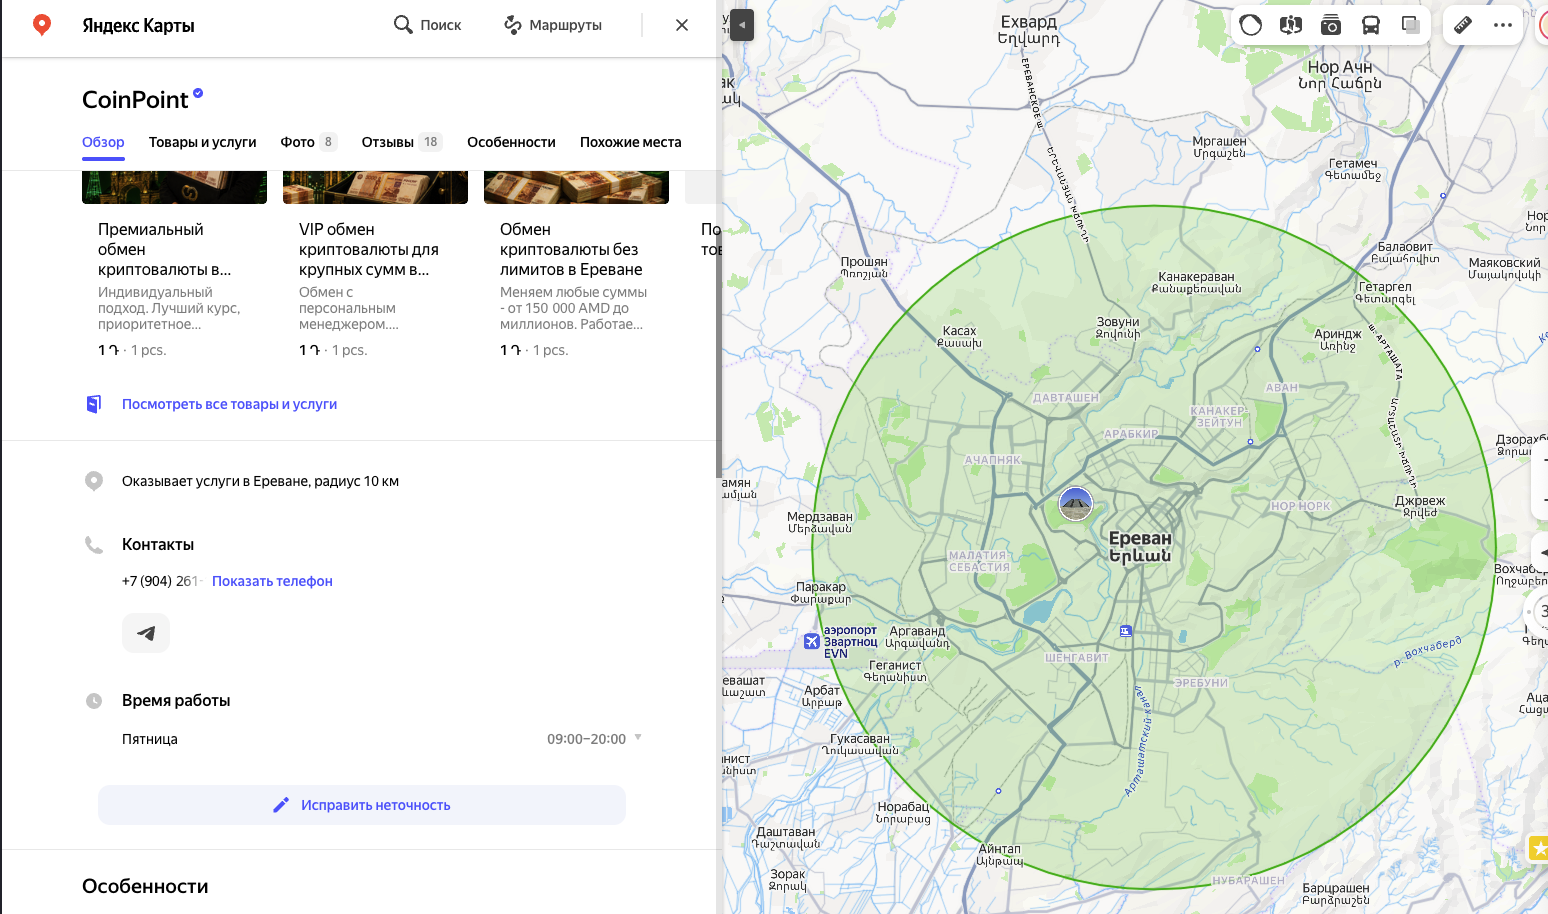
Task: Click the Особенности section heading at bottom
Action: 145,886
